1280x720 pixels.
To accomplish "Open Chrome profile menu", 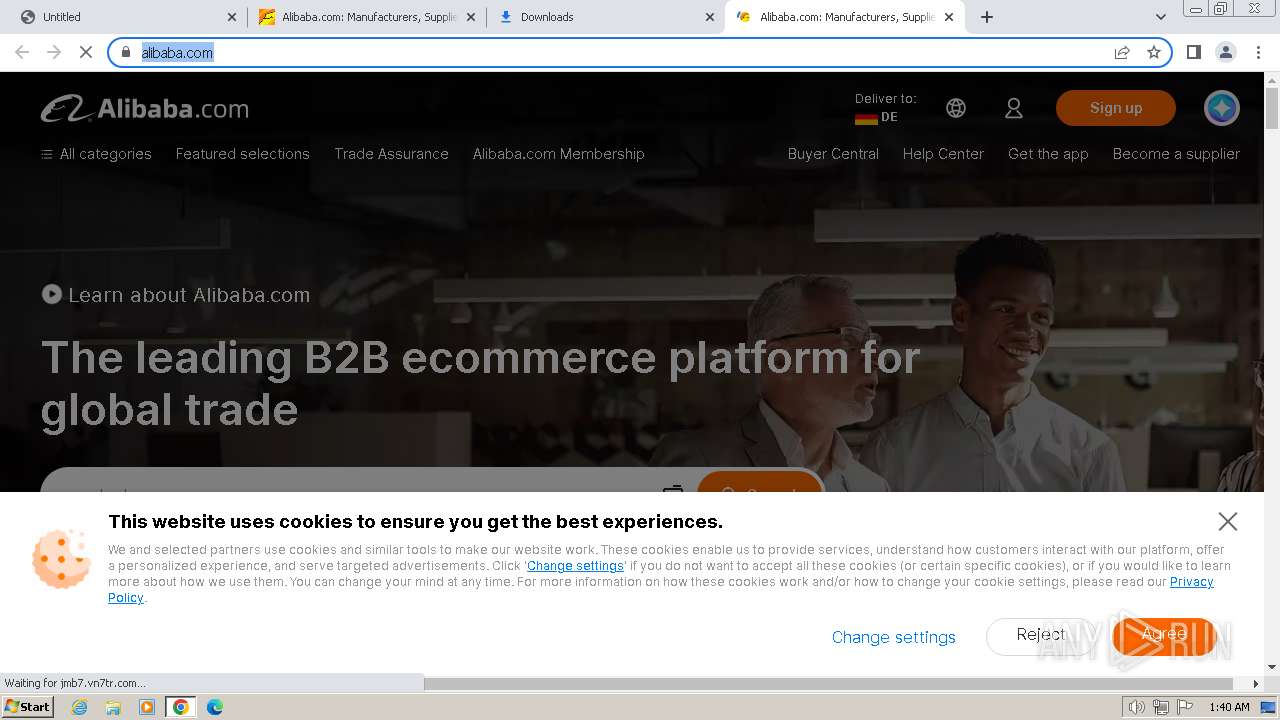I will [1225, 52].
